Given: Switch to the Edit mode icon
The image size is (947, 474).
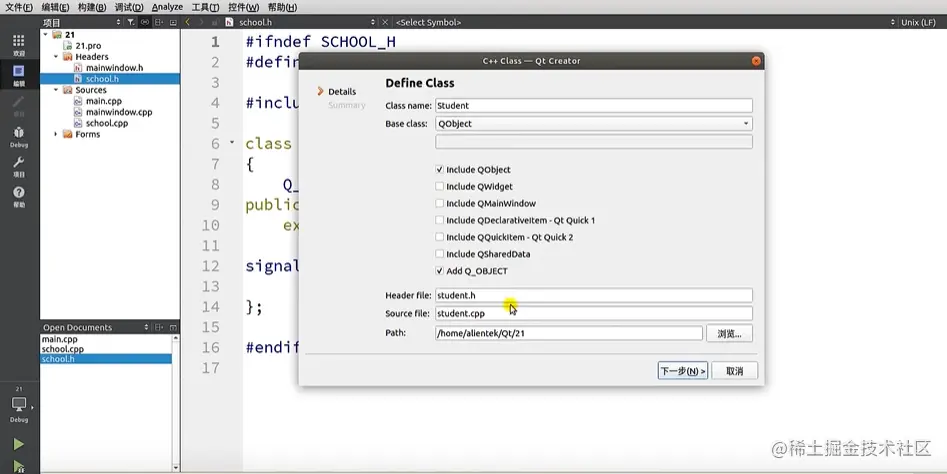Looking at the screenshot, I should pos(19,71).
